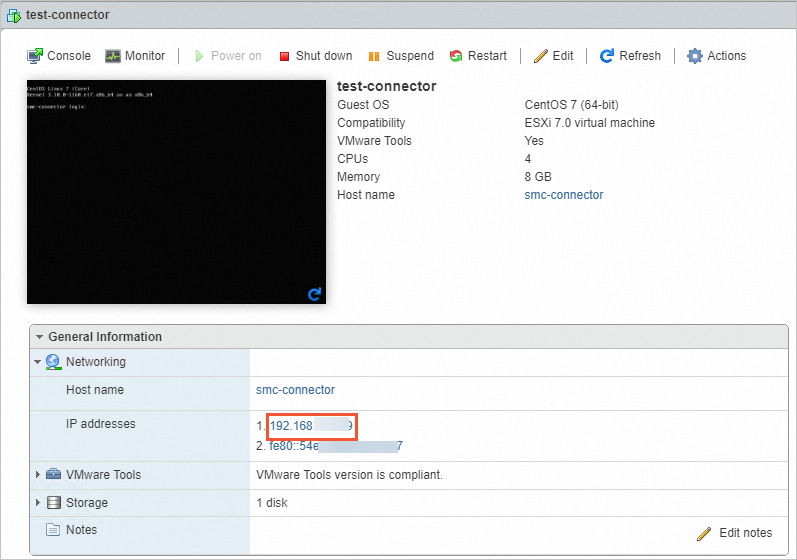Click Edit notes

click(x=734, y=533)
